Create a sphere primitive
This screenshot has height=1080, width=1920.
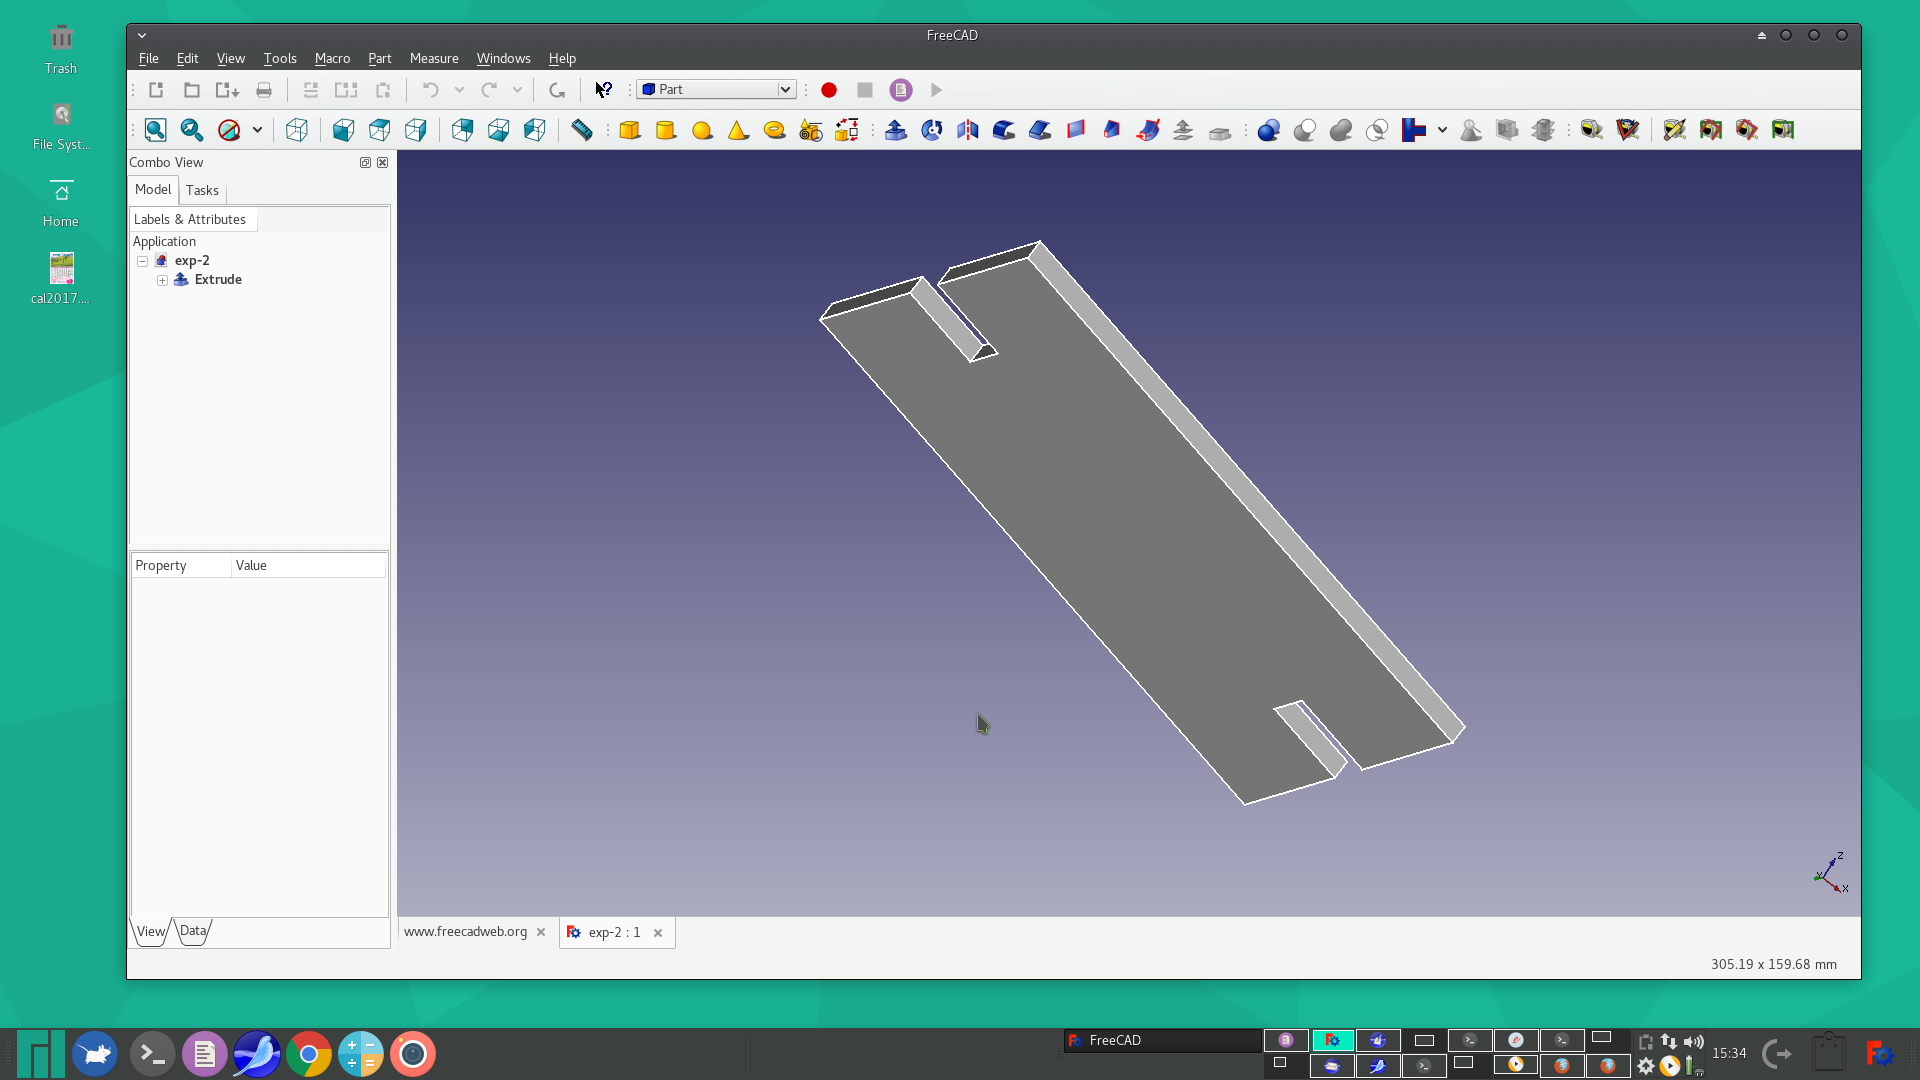702,130
